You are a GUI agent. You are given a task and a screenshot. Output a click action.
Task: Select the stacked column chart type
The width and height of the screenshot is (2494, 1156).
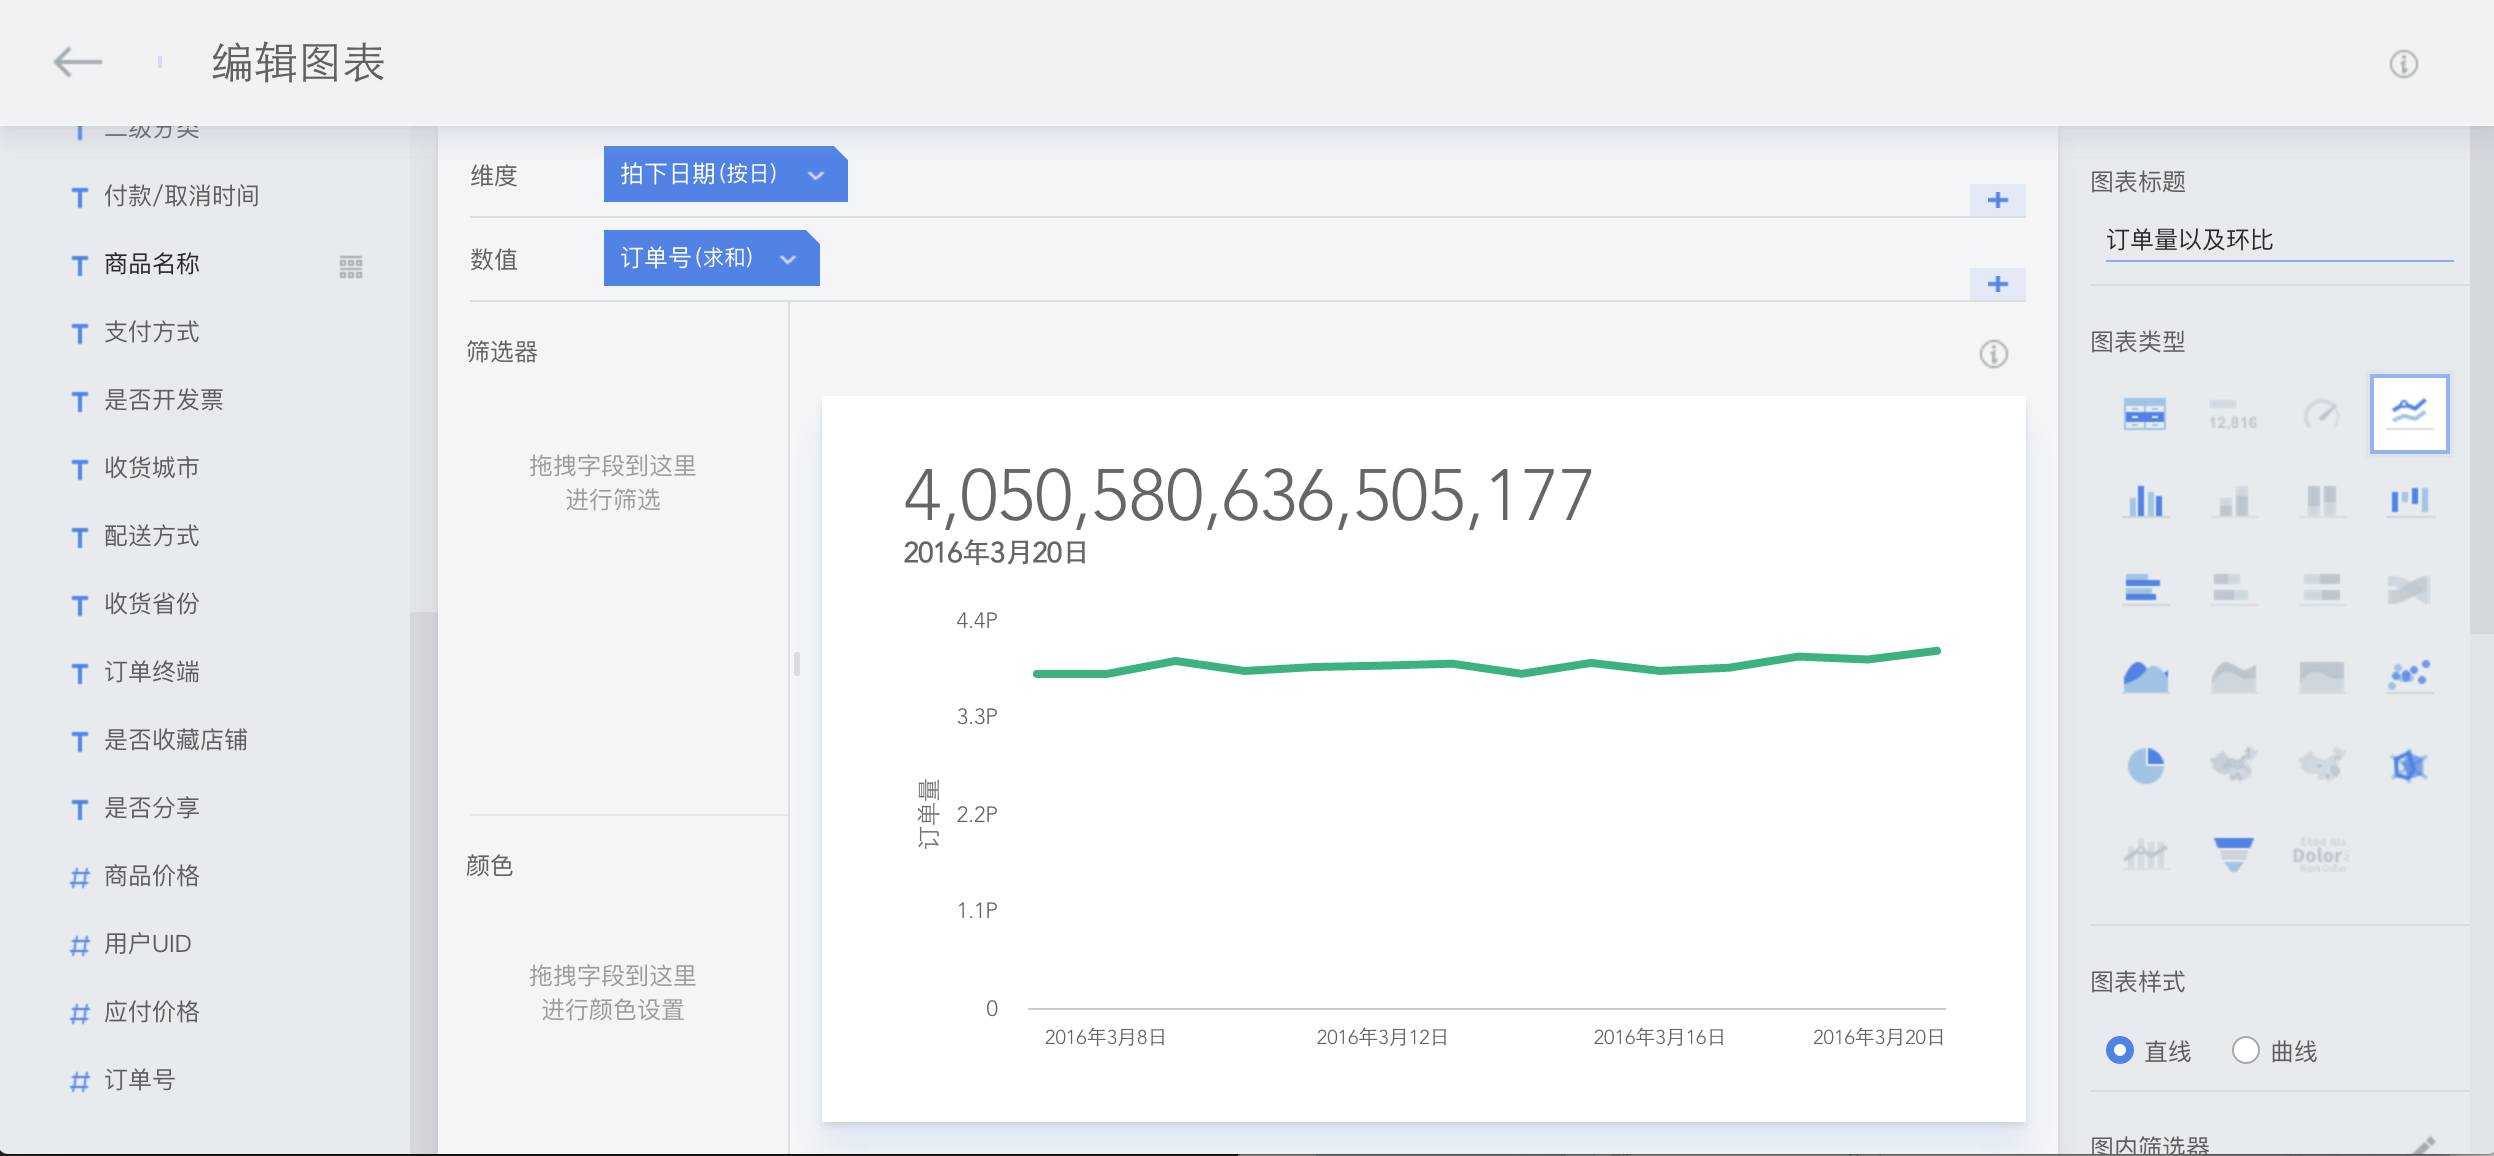[x=2233, y=501]
